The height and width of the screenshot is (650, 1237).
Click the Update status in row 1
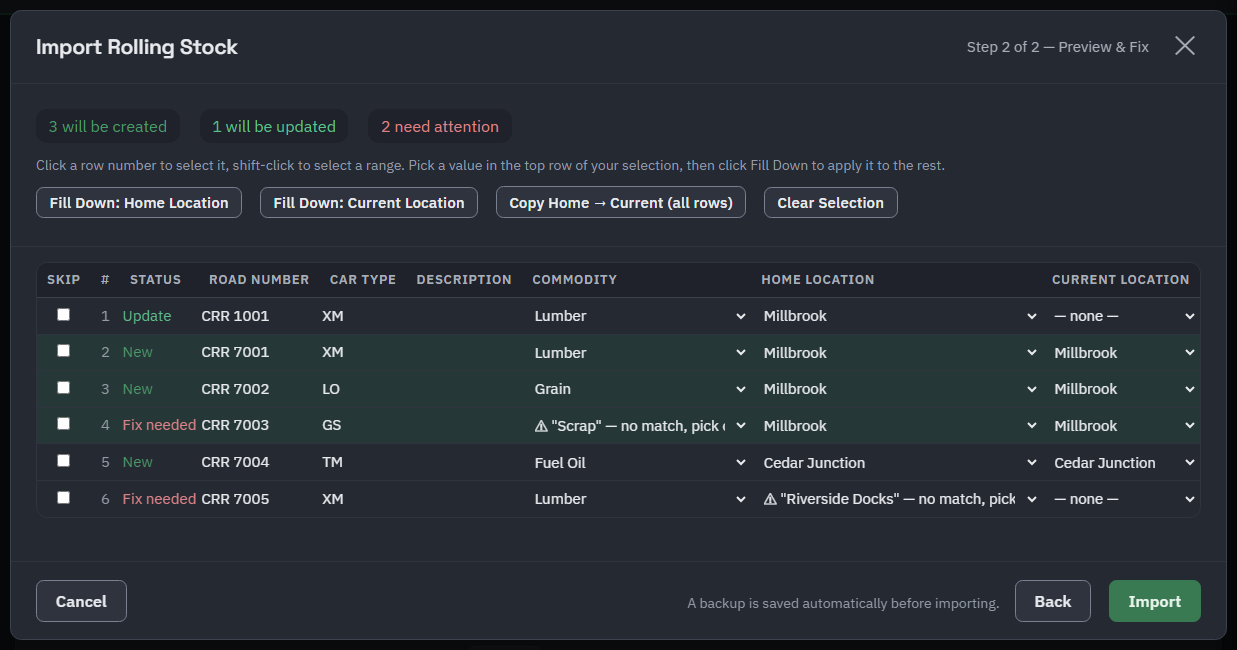click(x=147, y=316)
